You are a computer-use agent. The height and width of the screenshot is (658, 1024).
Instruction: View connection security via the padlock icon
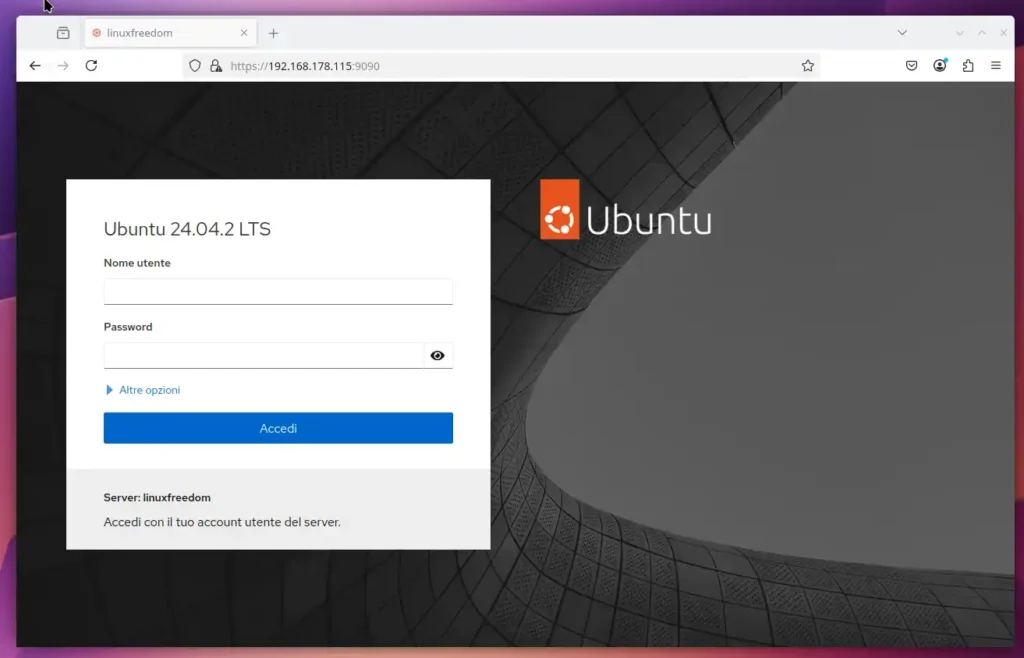(216, 66)
